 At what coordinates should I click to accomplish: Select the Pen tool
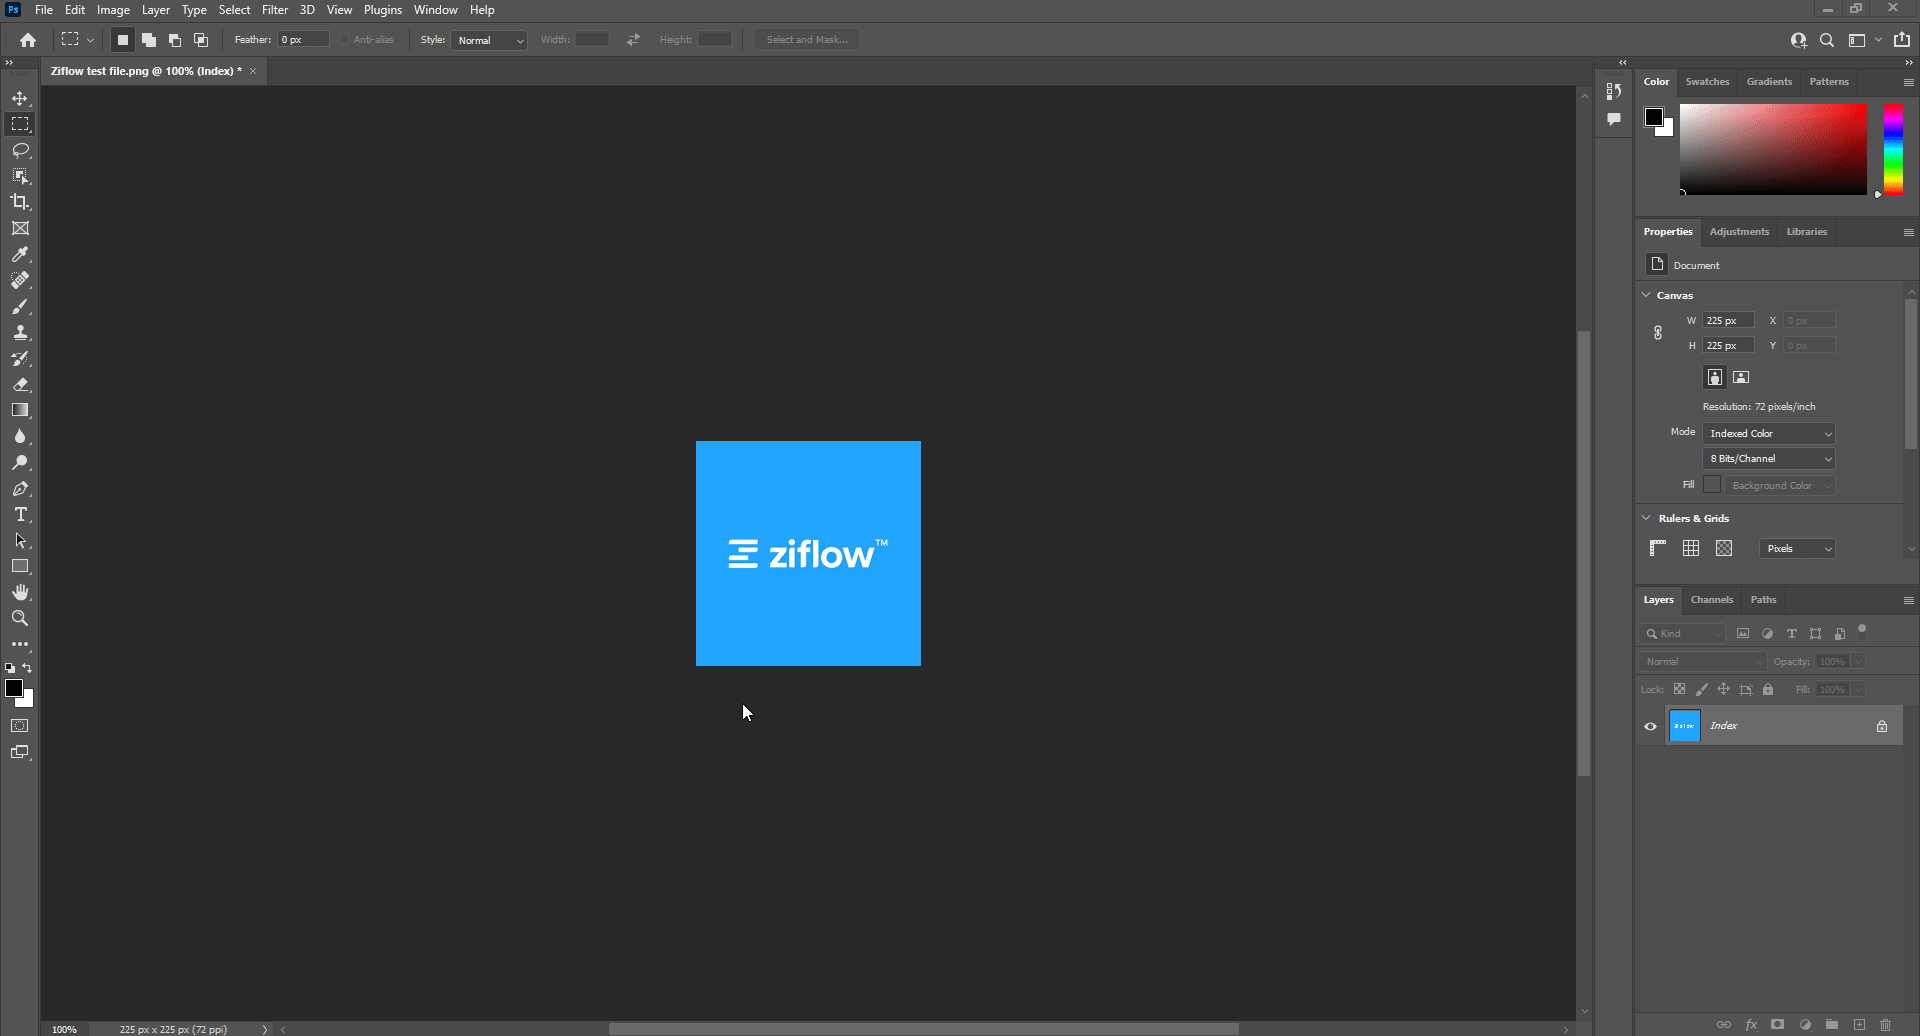point(20,488)
